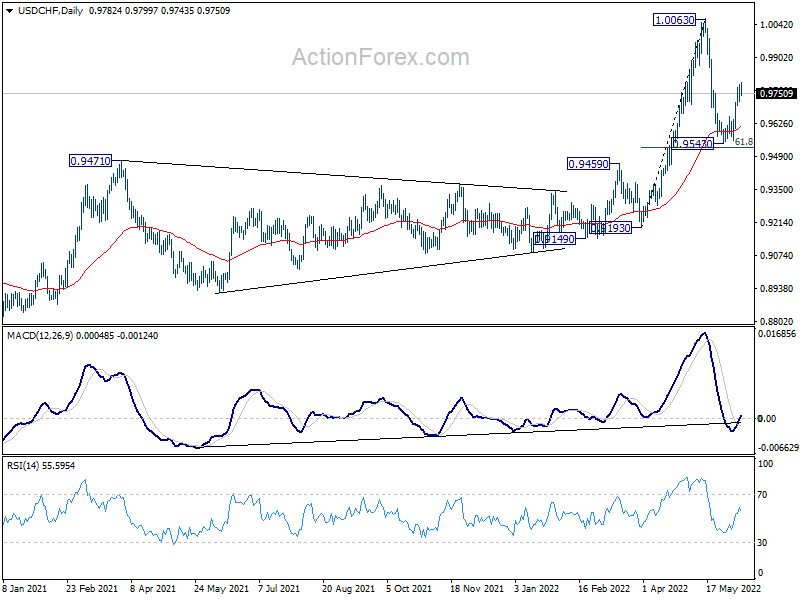
Task: Select the 20 Aug 2021 date label
Action: pos(348,588)
